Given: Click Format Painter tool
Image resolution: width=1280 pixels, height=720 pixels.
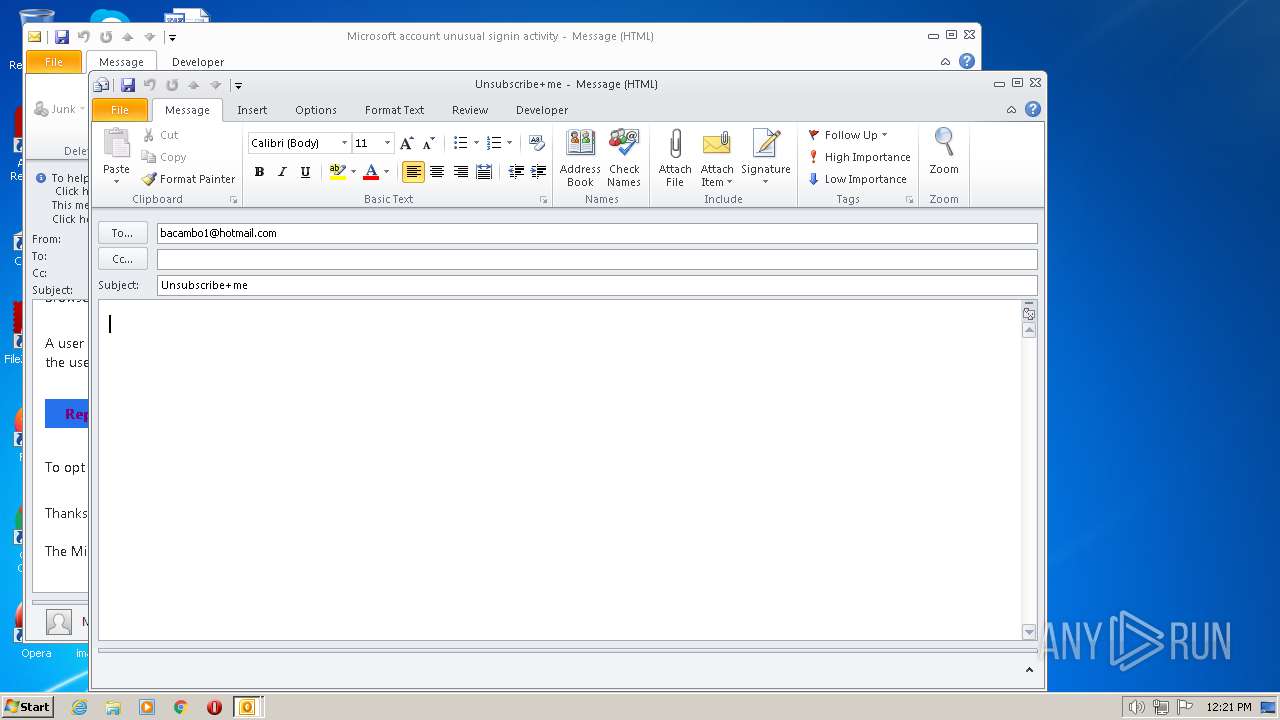Looking at the screenshot, I should [x=188, y=179].
